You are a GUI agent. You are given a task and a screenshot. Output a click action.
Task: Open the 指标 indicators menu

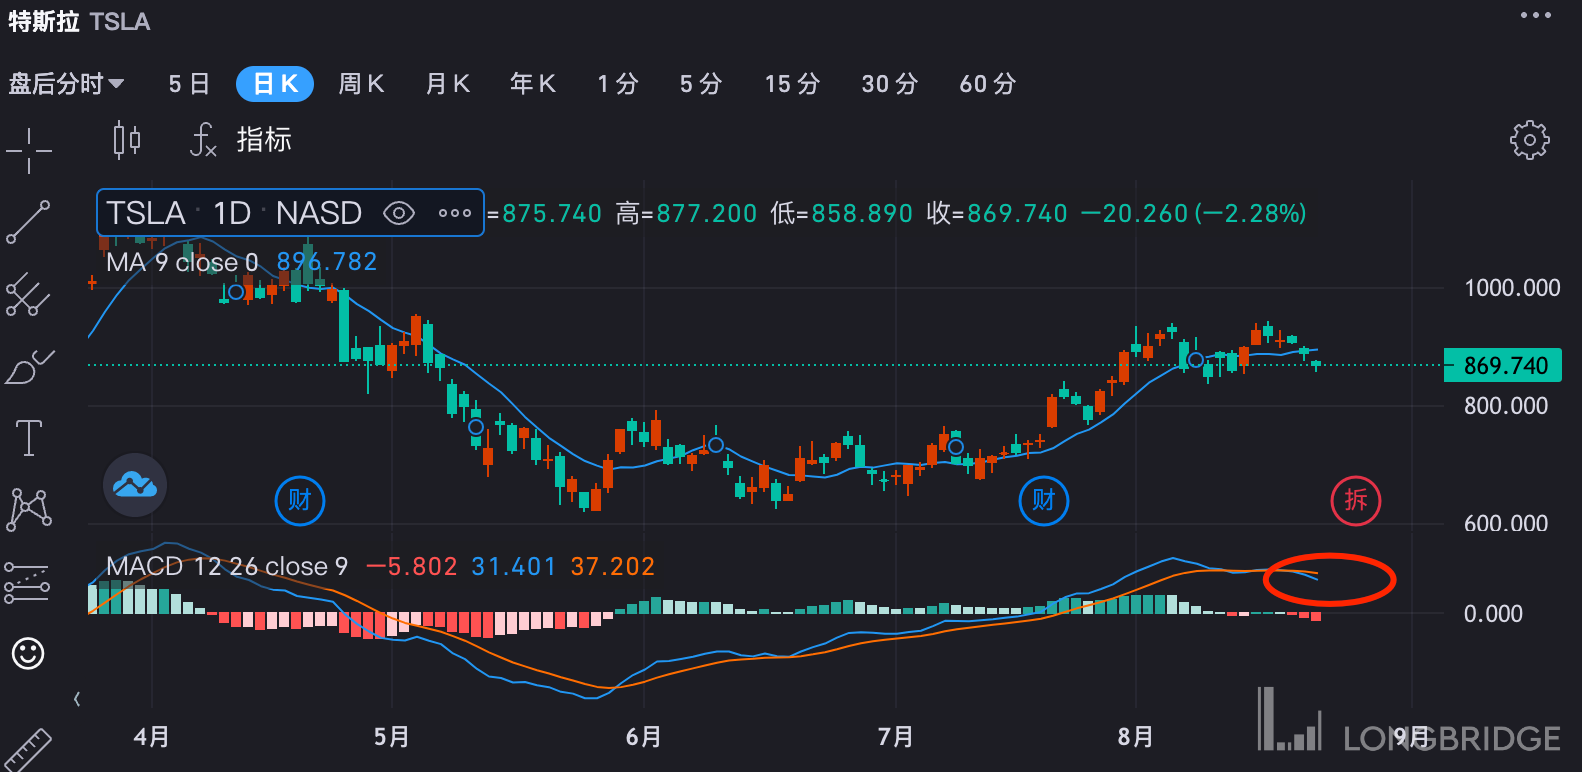pos(241,140)
